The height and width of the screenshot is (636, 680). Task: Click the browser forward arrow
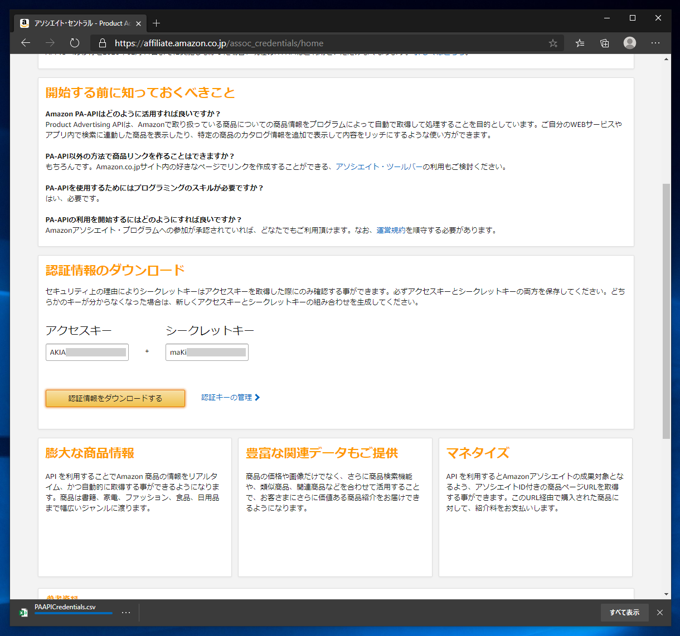pyautogui.click(x=50, y=43)
